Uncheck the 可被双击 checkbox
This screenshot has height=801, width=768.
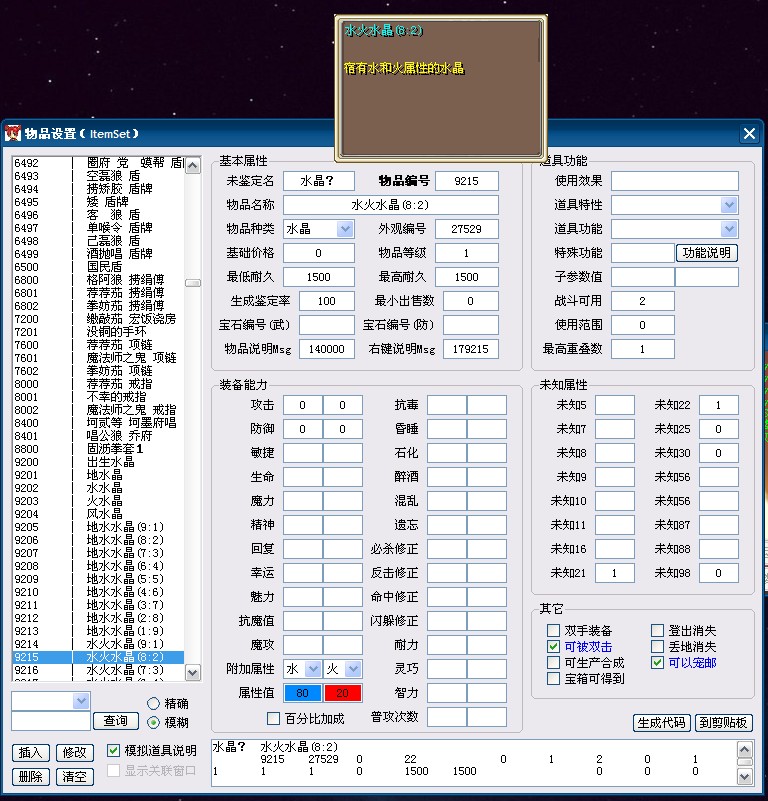(x=554, y=647)
